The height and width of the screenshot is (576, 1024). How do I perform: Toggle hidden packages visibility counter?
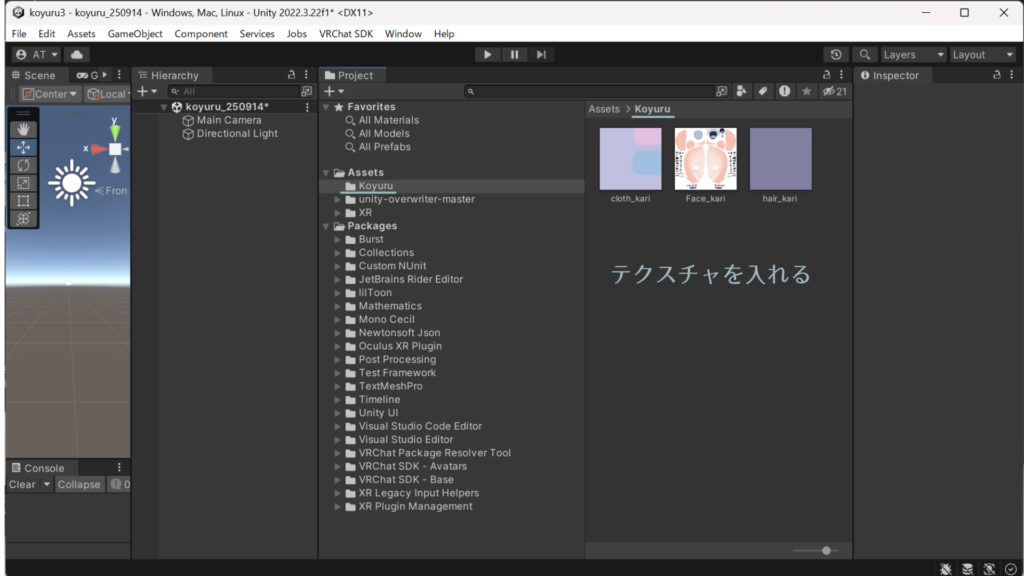click(834, 91)
